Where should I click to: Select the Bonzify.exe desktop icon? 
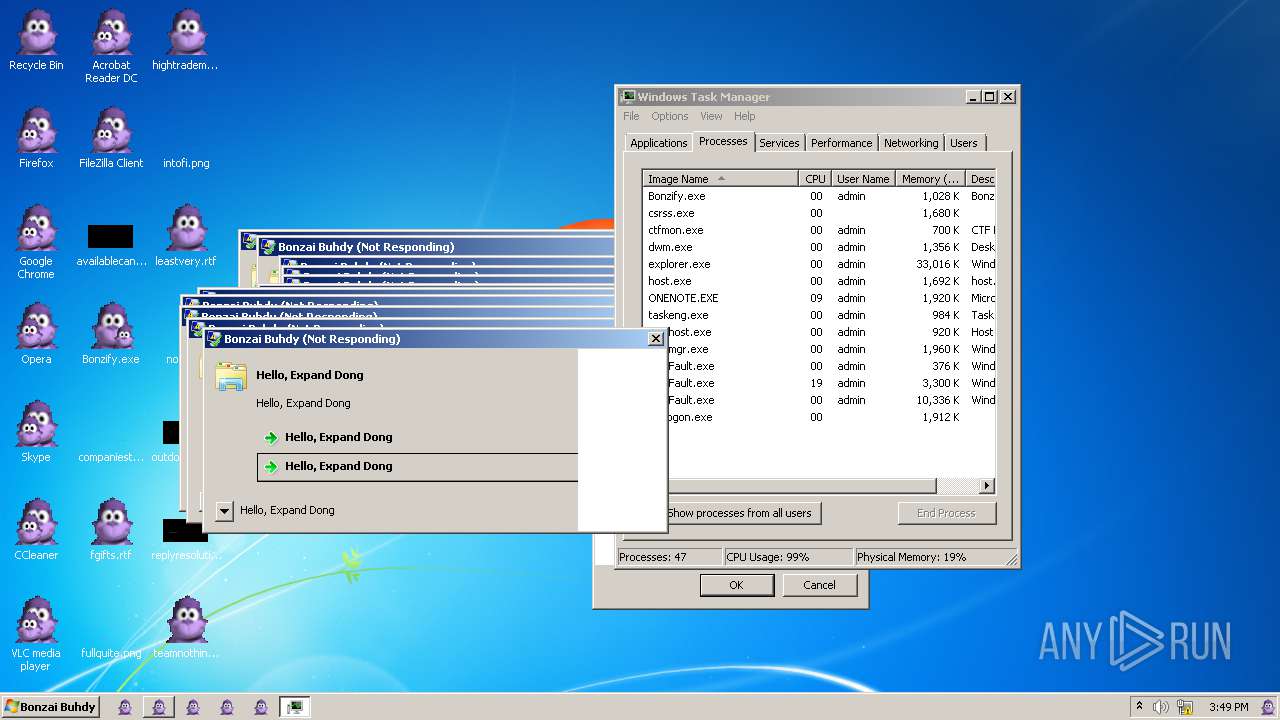point(111,334)
